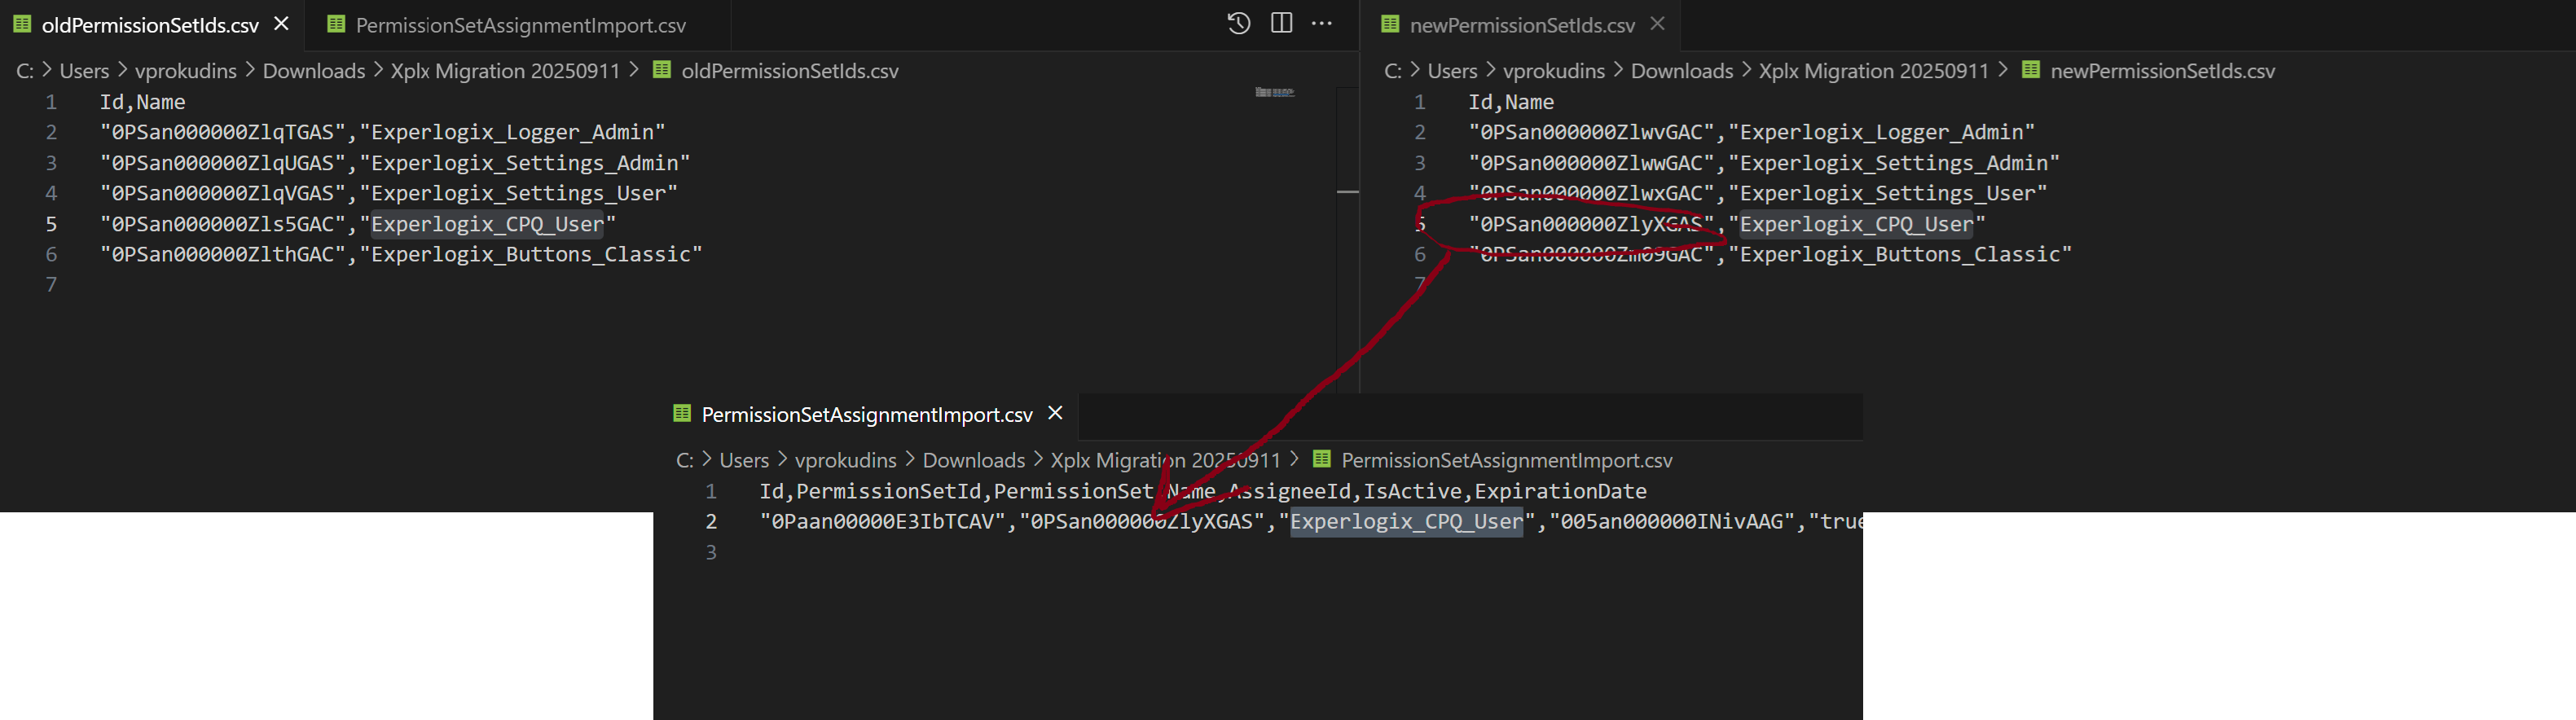Open 'Xplx Migration 20250911' breadcrumb in left editor
The width and height of the screenshot is (2576, 720).
click(x=505, y=71)
